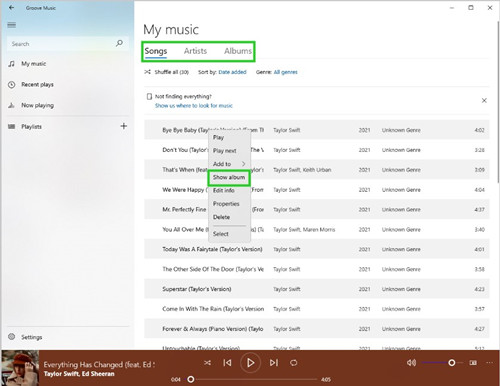Click the back arrow in Groove Music
The width and height of the screenshot is (500, 386).
pyautogui.click(x=11, y=7)
